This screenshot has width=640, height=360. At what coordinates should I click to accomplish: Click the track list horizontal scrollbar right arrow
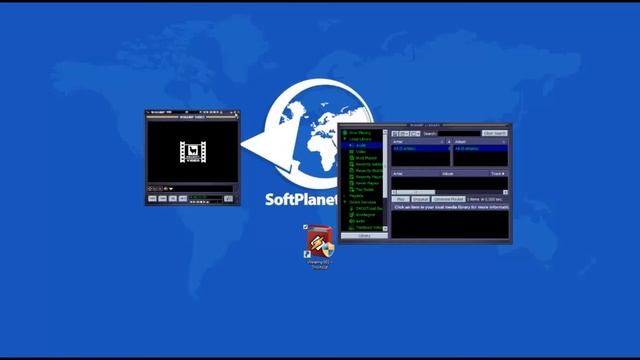[x=505, y=192]
